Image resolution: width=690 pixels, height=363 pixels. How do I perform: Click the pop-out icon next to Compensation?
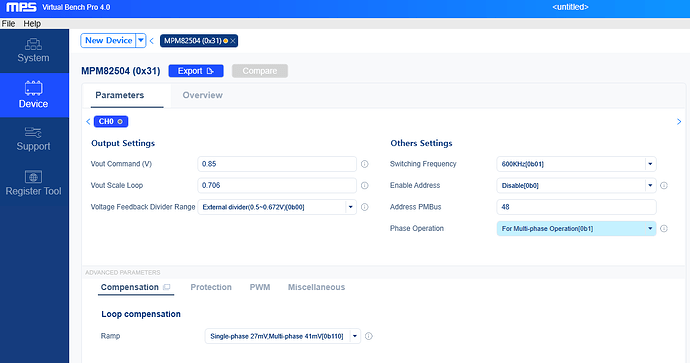166,287
